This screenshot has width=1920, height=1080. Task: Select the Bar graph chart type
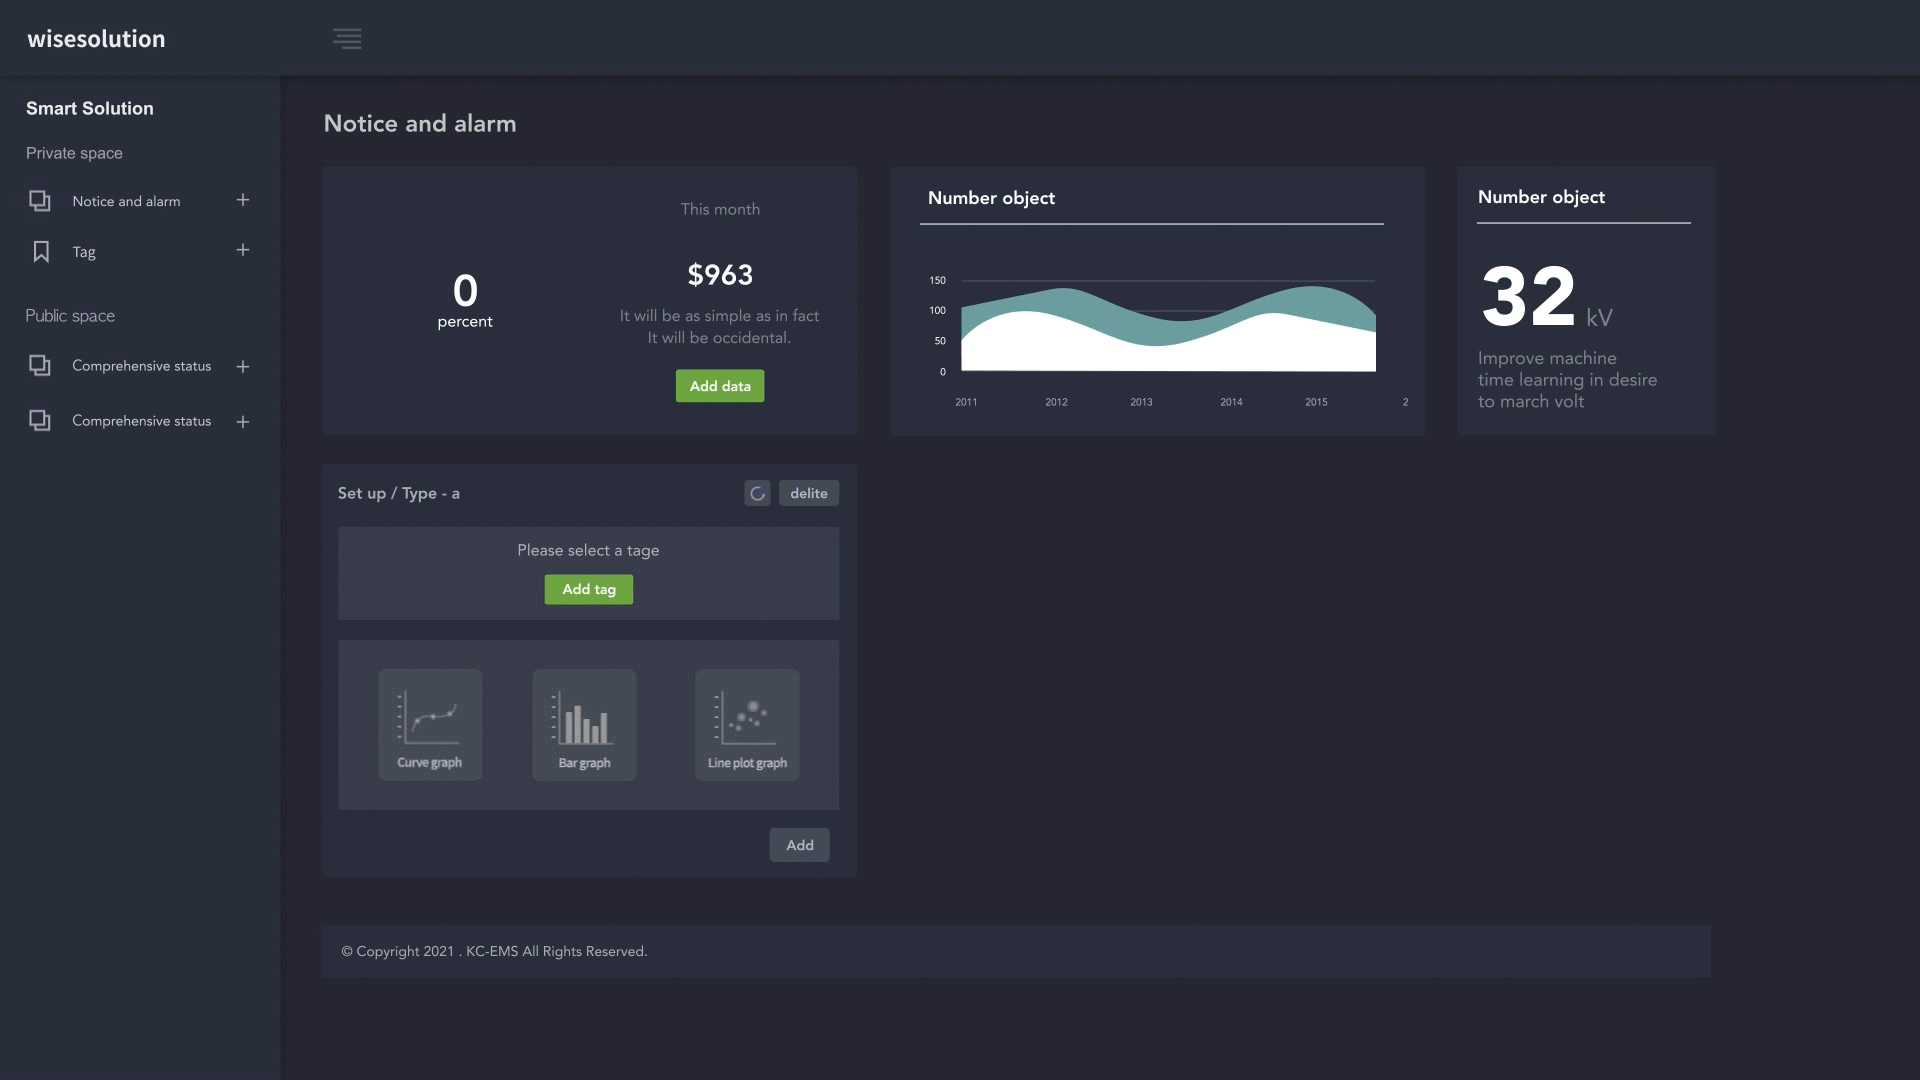click(584, 724)
